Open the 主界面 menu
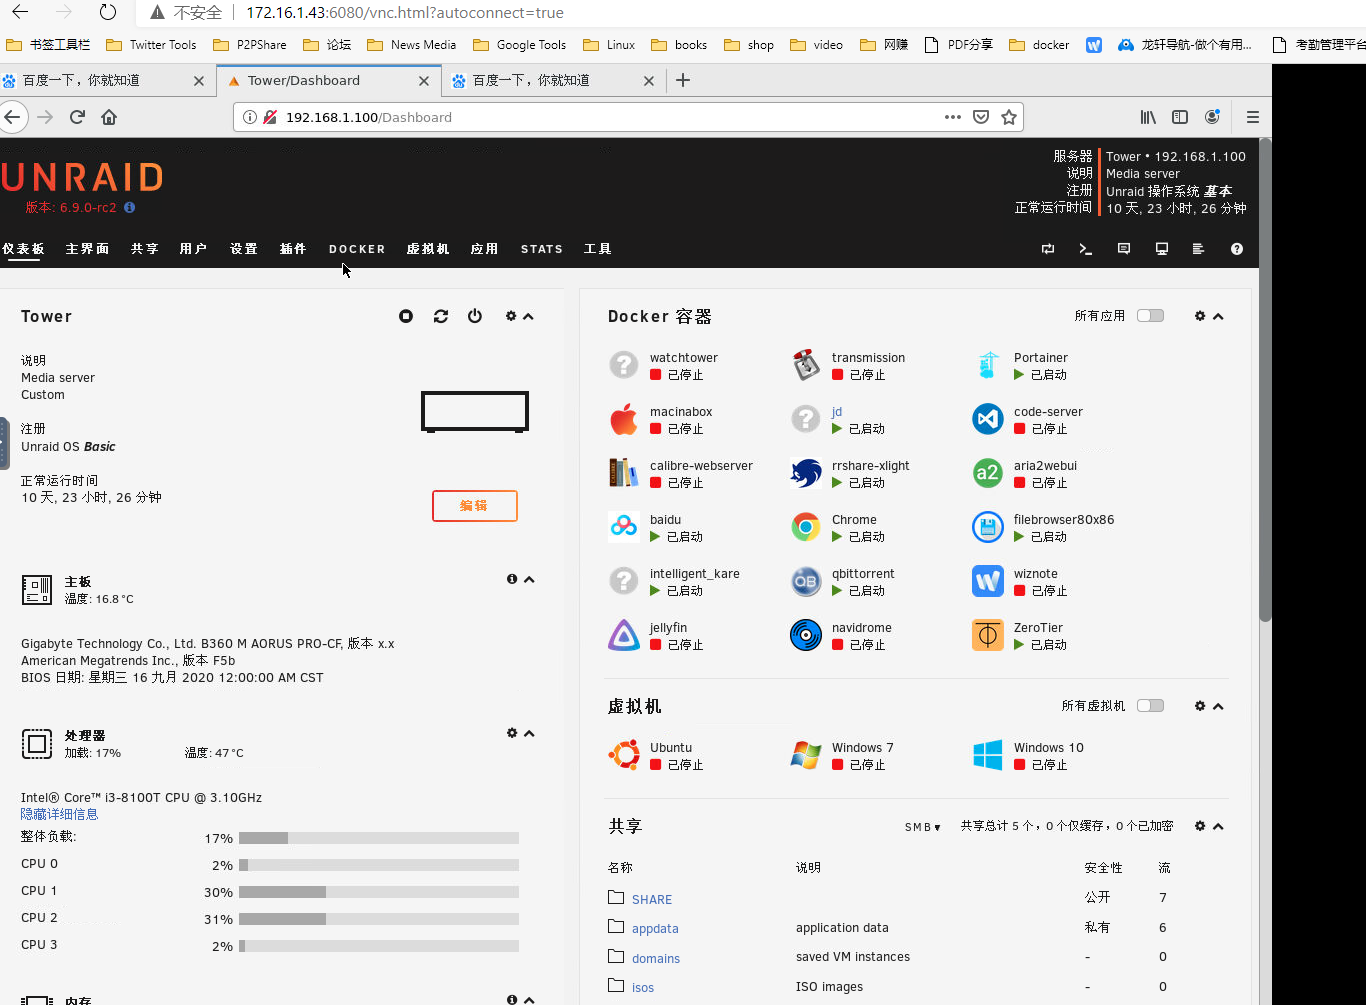The height and width of the screenshot is (1005, 1366). [87, 249]
